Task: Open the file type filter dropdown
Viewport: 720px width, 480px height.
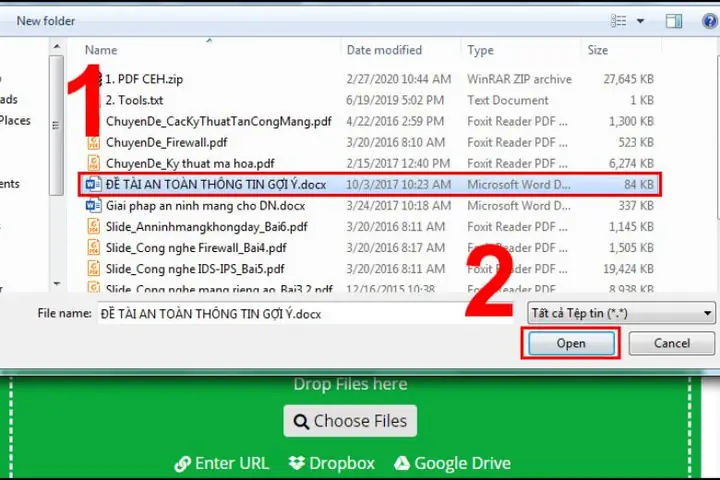Action: [x=621, y=313]
